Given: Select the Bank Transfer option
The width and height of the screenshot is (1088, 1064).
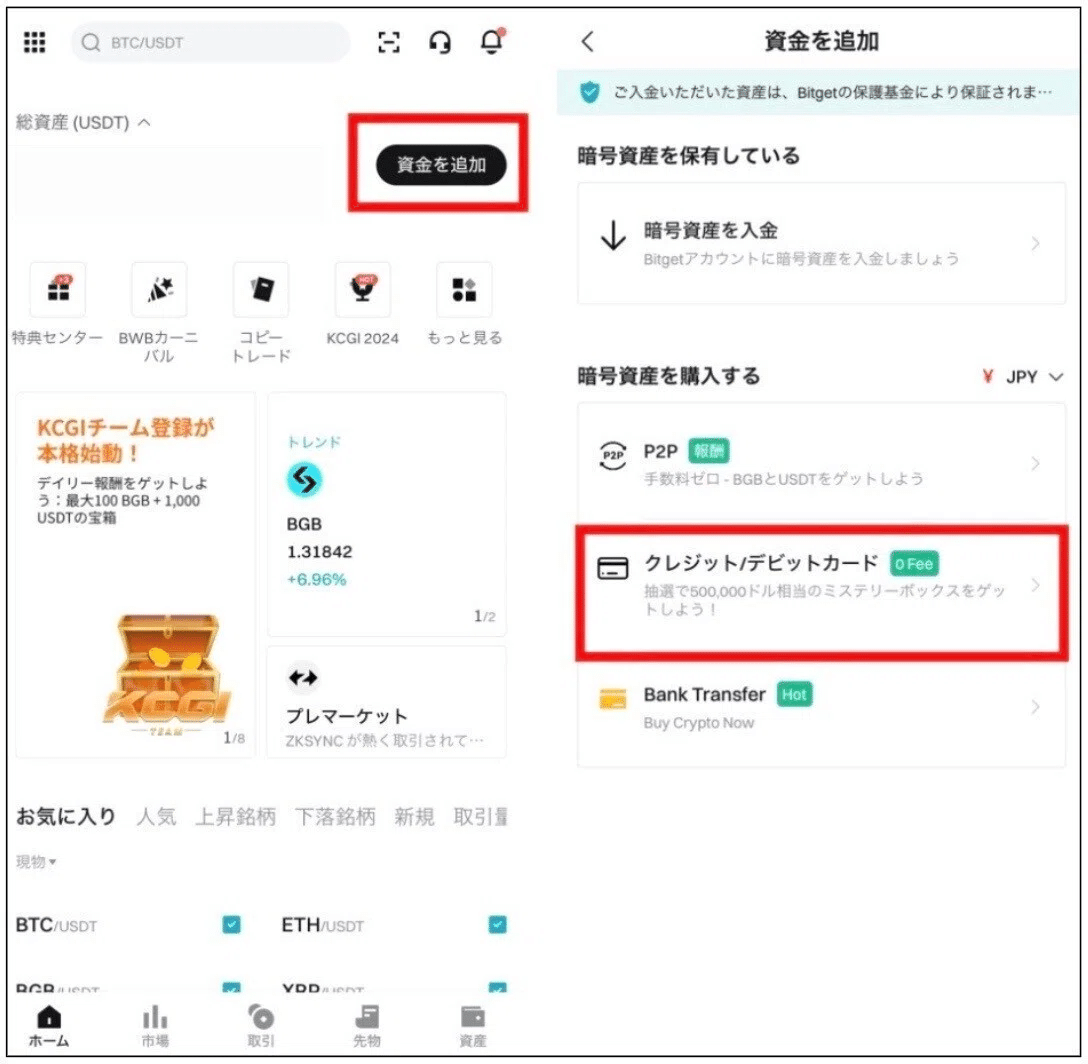Looking at the screenshot, I should pyautogui.click(x=820, y=707).
